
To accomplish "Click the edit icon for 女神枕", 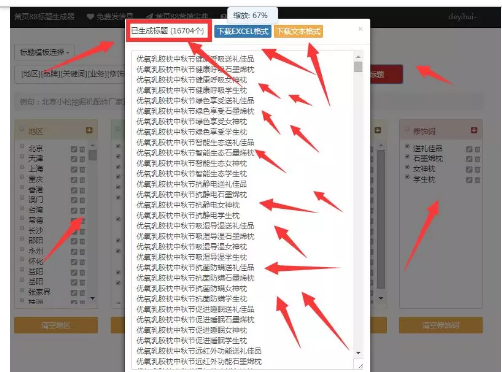I will (469, 170).
